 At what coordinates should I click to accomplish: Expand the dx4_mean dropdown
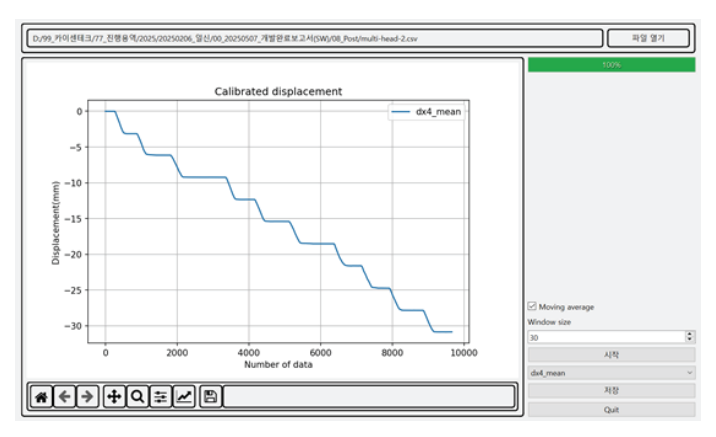click(x=610, y=372)
